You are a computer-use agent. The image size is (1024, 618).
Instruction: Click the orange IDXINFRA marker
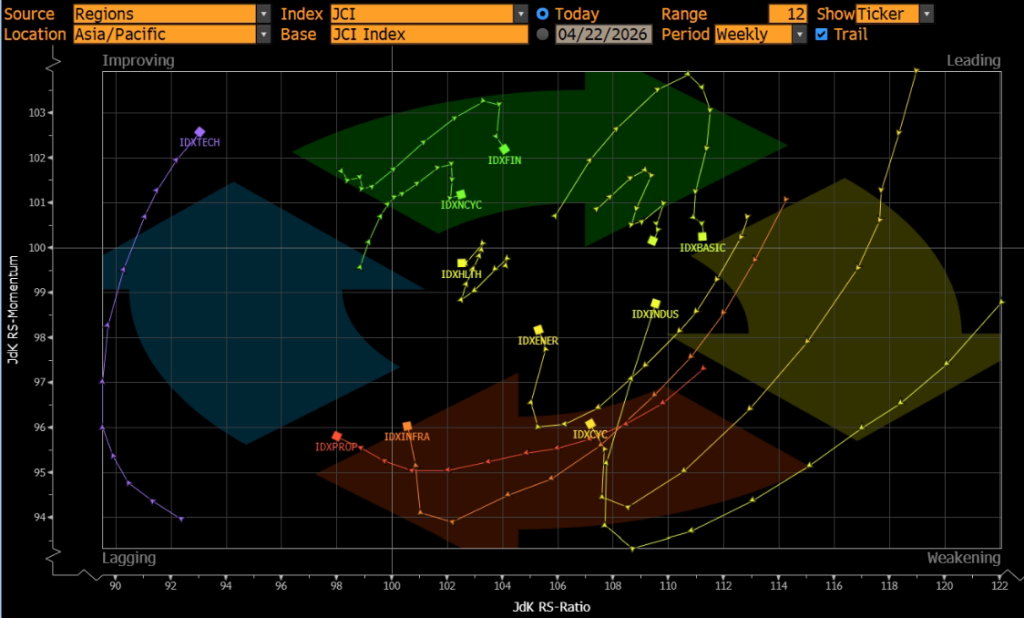coord(407,426)
